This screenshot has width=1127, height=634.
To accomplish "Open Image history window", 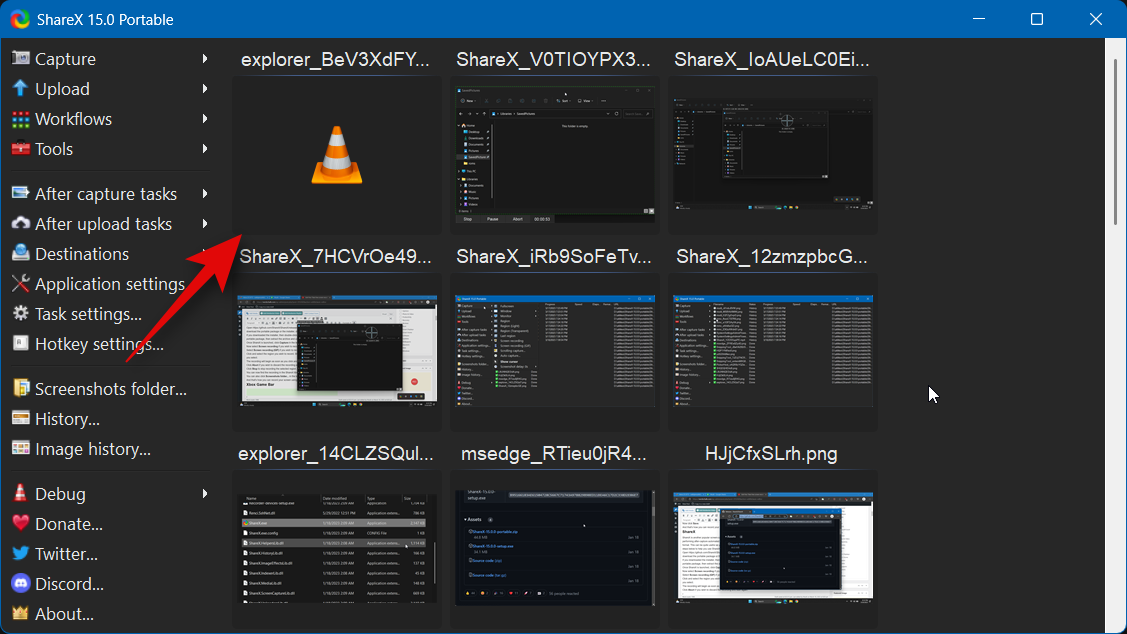I will pos(92,449).
